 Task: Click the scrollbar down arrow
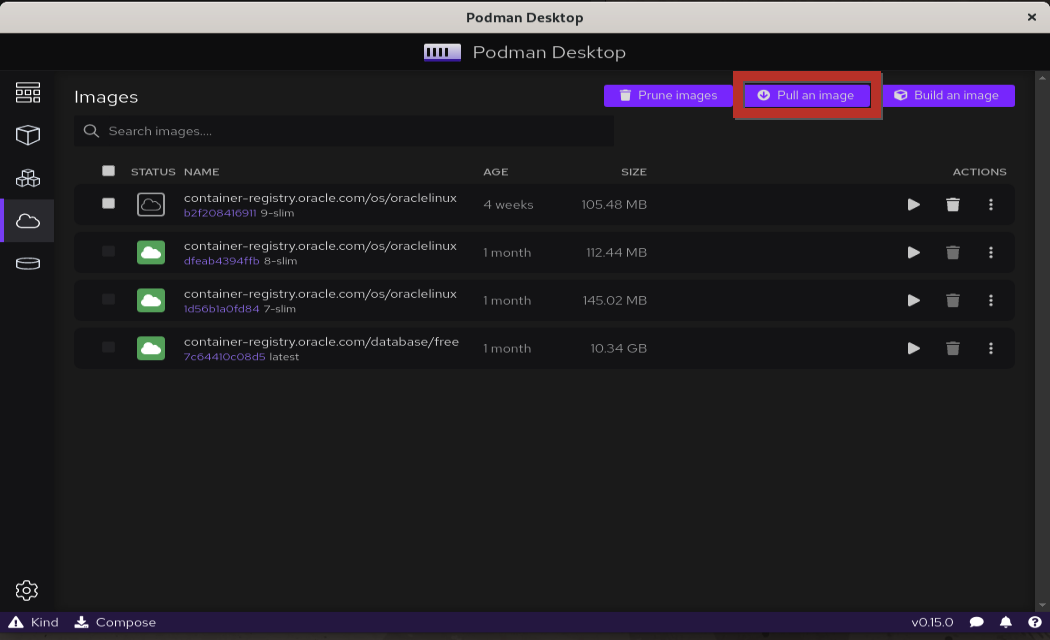tap(1042, 605)
